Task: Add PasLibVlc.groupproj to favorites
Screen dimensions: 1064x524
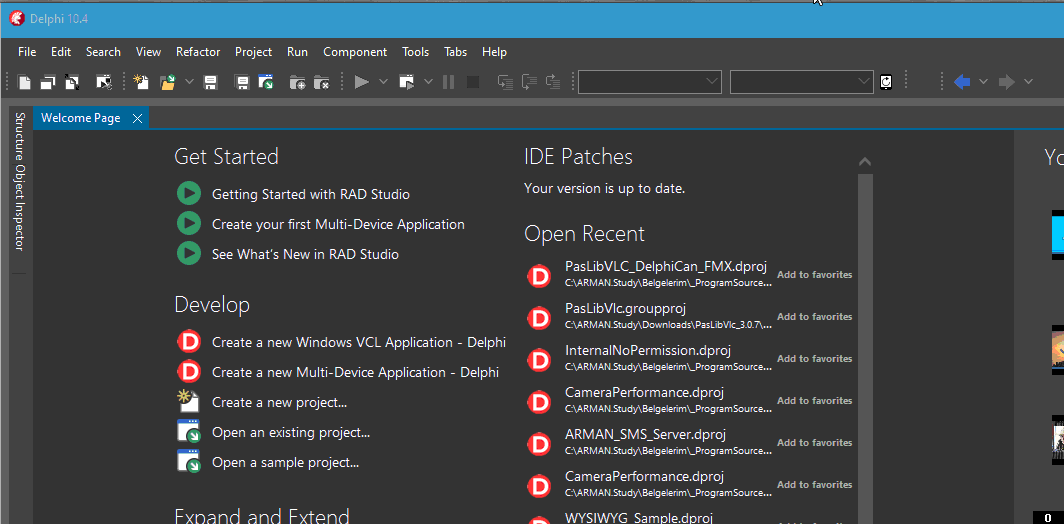Action: (814, 317)
